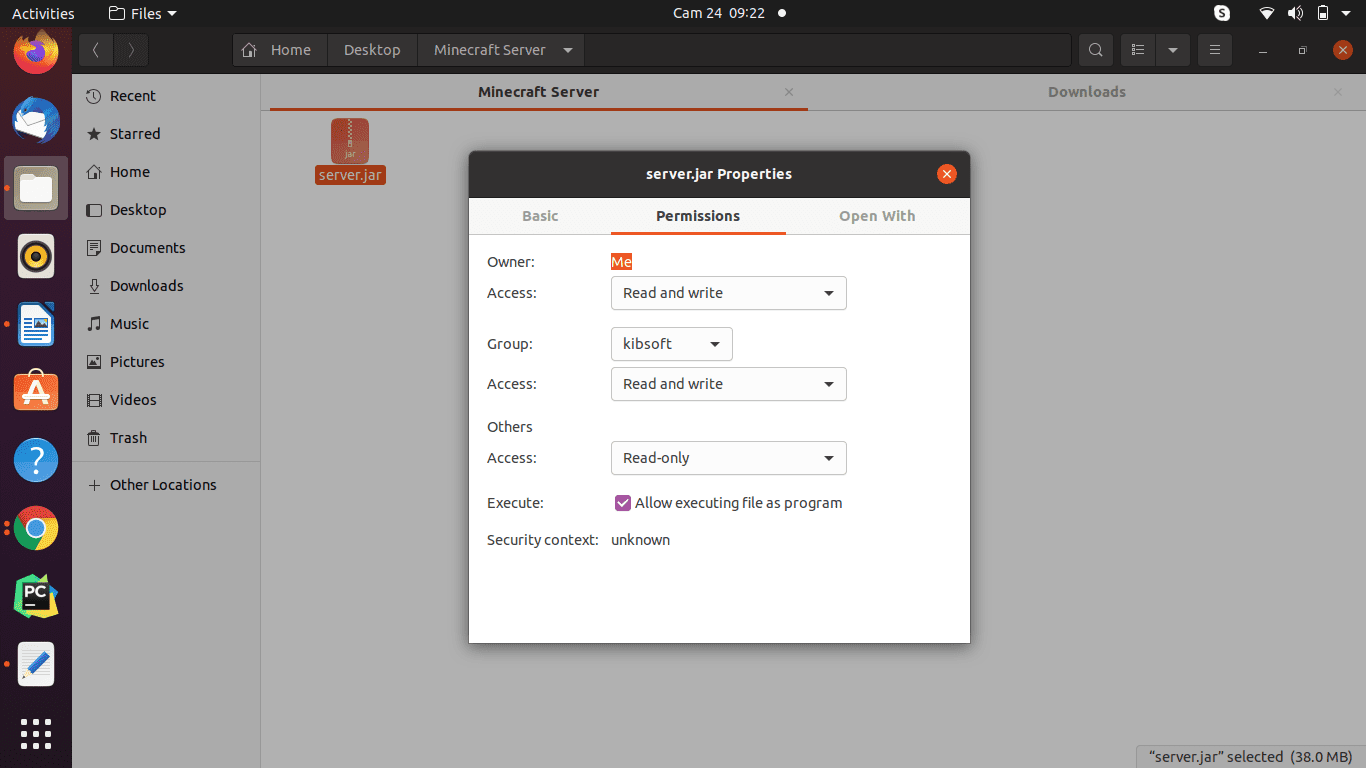Change Others Access from Read-only dropdown
This screenshot has height=768, width=1366.
tap(728, 458)
